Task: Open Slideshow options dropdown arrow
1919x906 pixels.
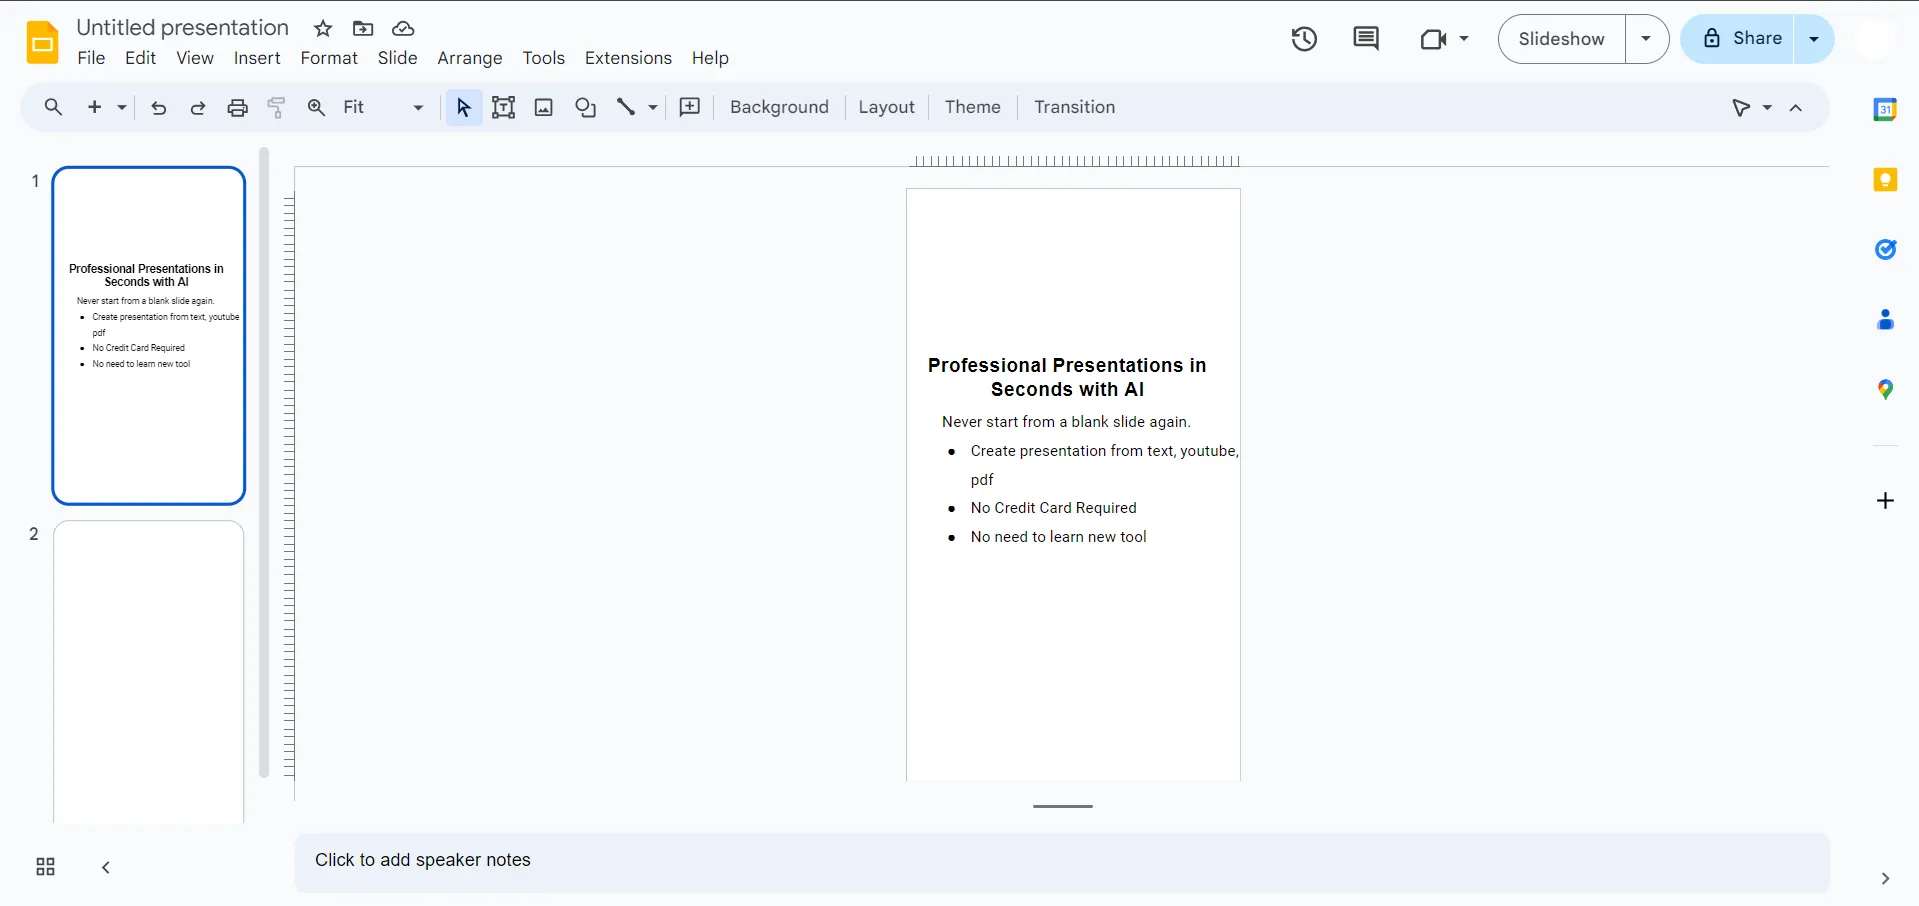Action: (x=1646, y=39)
